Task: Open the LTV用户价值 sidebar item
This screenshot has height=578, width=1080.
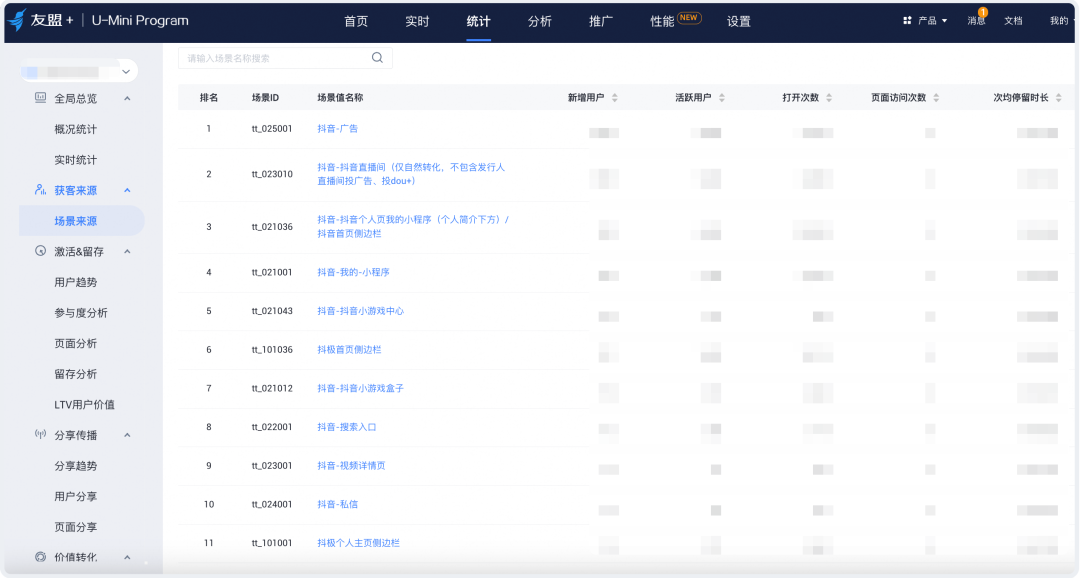Action: (x=85, y=404)
